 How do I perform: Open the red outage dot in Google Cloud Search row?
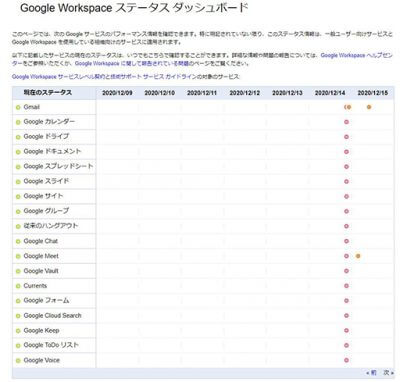(x=346, y=316)
